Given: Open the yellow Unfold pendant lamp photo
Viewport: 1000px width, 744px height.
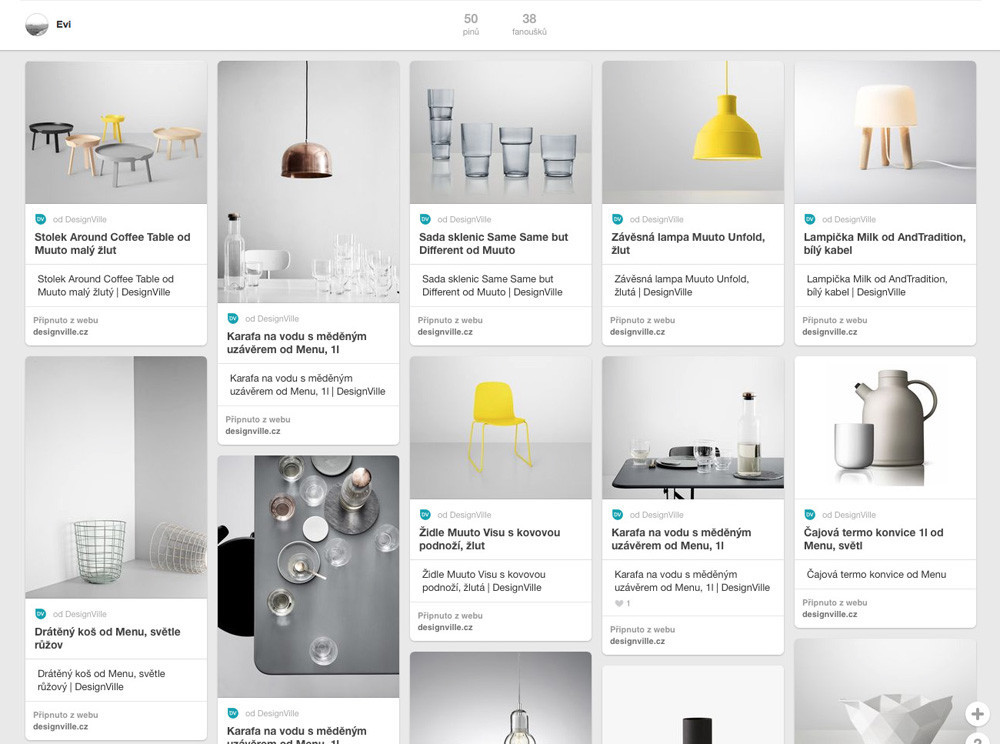Looking at the screenshot, I should click(693, 133).
